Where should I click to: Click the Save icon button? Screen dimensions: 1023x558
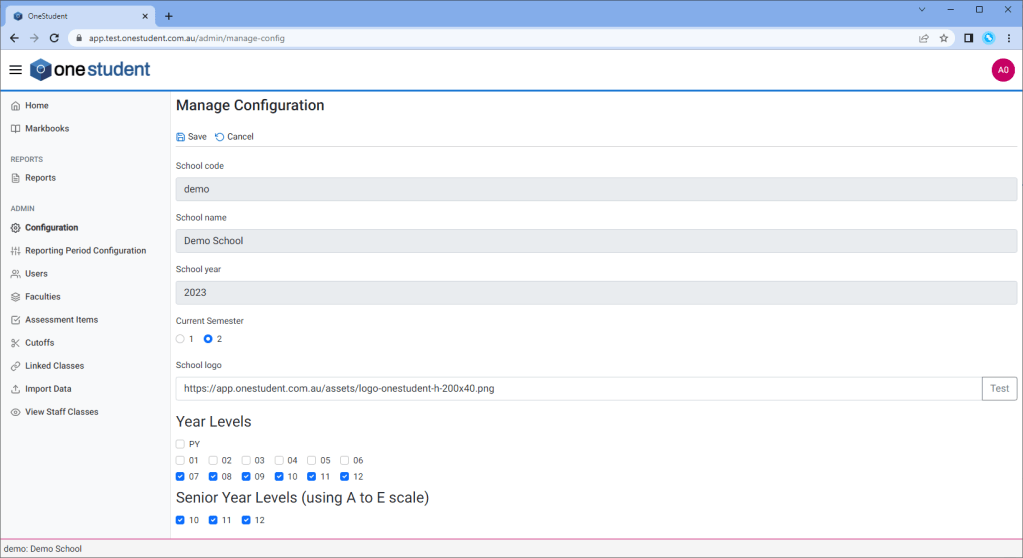(181, 137)
